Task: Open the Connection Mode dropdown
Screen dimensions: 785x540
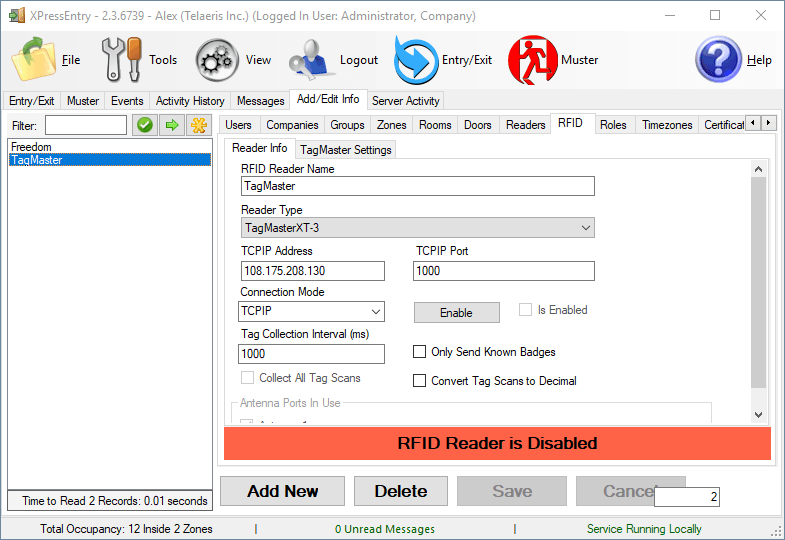Action: coord(311,311)
